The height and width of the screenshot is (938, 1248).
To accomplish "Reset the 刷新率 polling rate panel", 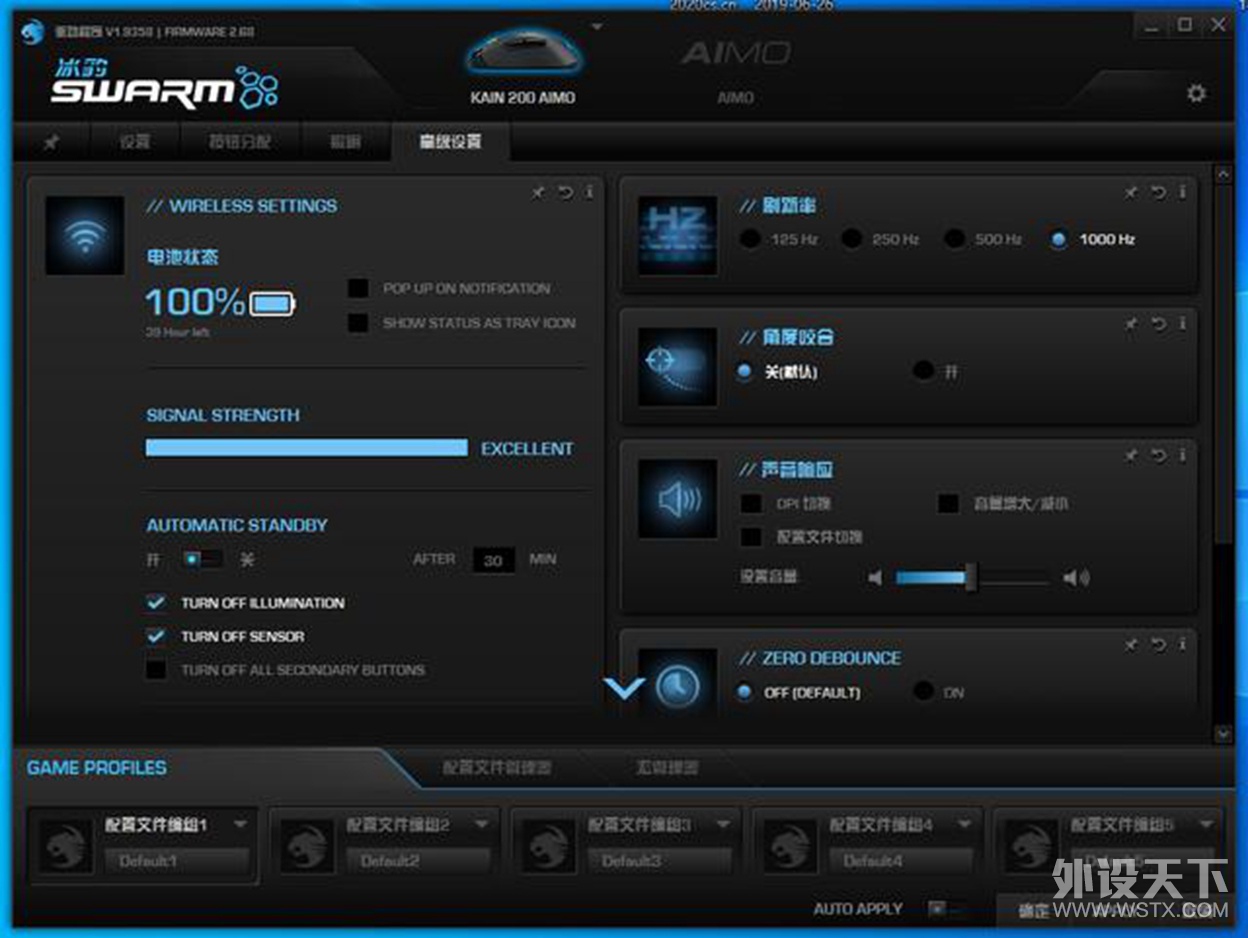I will [1159, 192].
